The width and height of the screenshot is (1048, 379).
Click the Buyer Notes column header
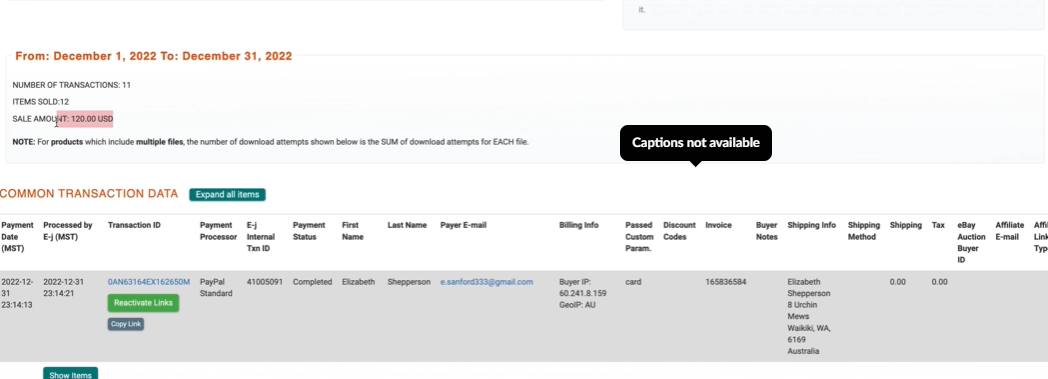pos(767,231)
